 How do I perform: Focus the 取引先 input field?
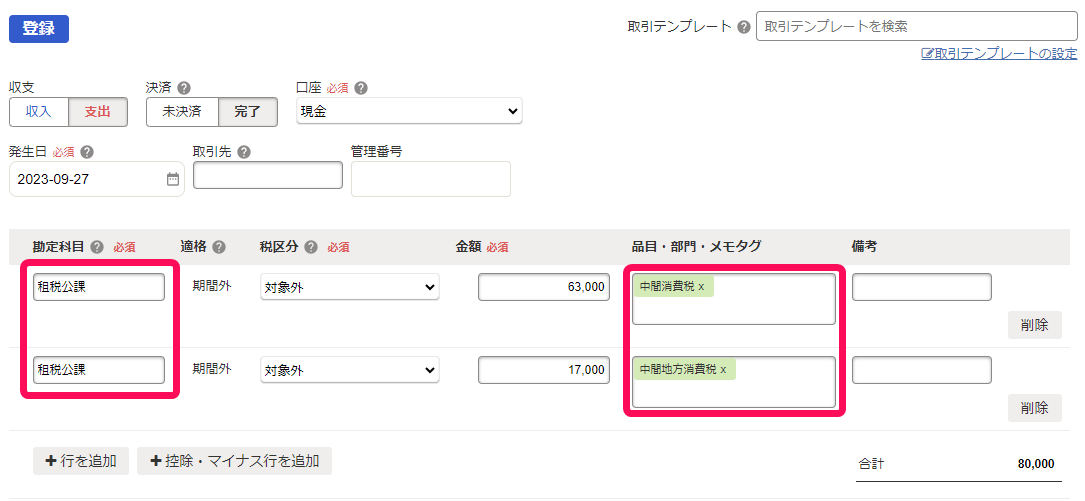[268, 175]
